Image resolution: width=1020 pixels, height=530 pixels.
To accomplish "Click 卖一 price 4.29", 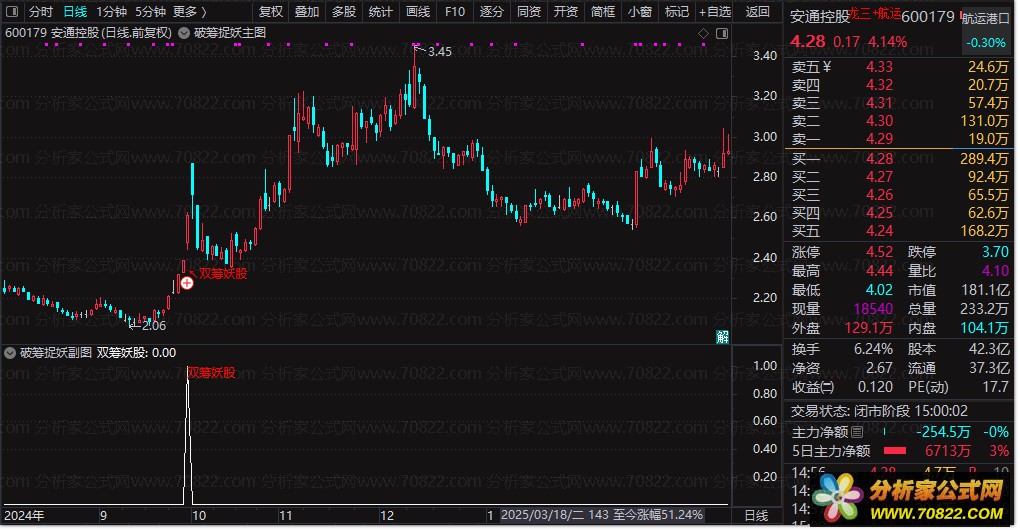I will [879, 139].
